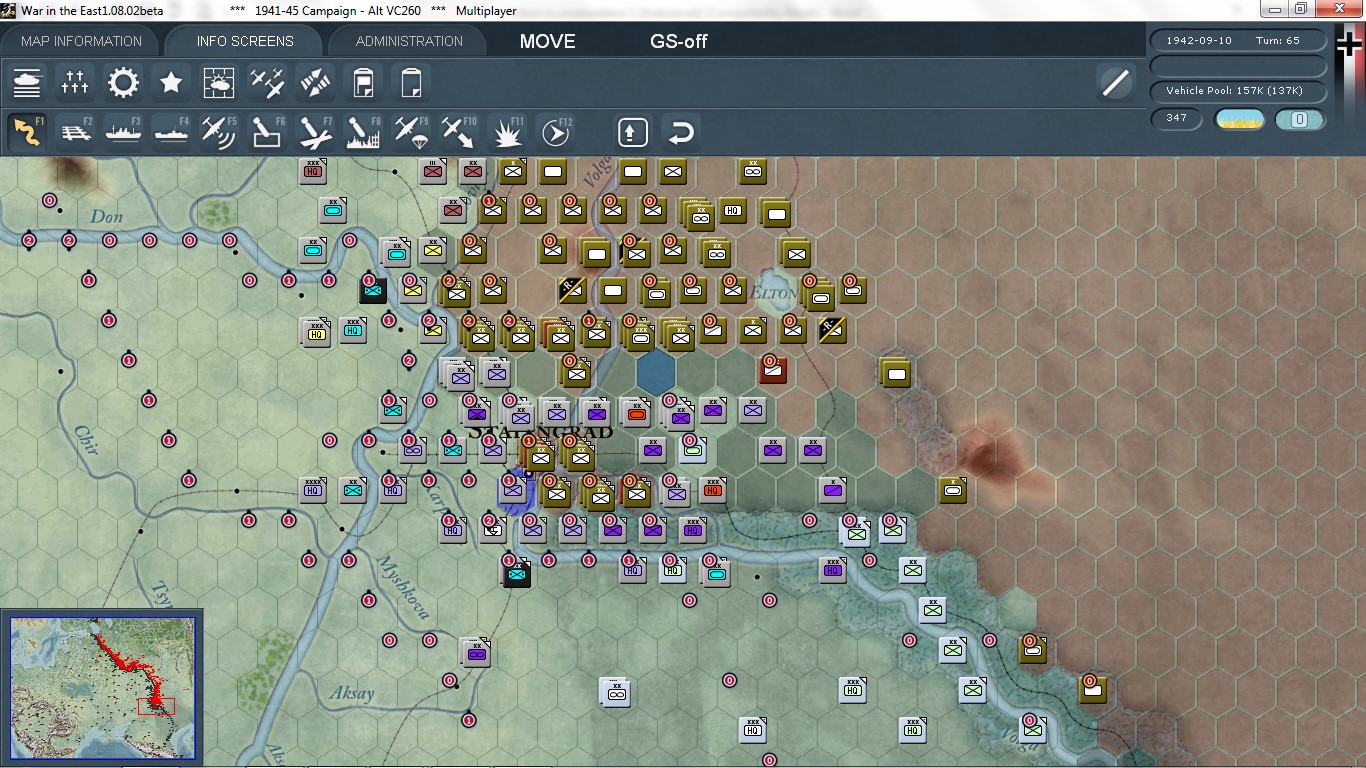
Task: Open the MAP INFORMATION tab
Action: [x=81, y=41]
